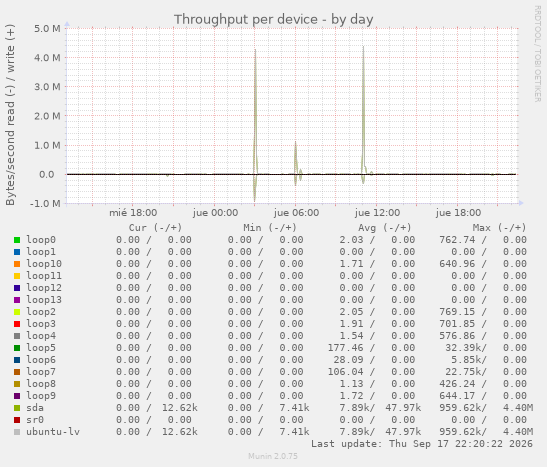Select the loop0 device label
Screen dimensions: 547x467
point(41,240)
